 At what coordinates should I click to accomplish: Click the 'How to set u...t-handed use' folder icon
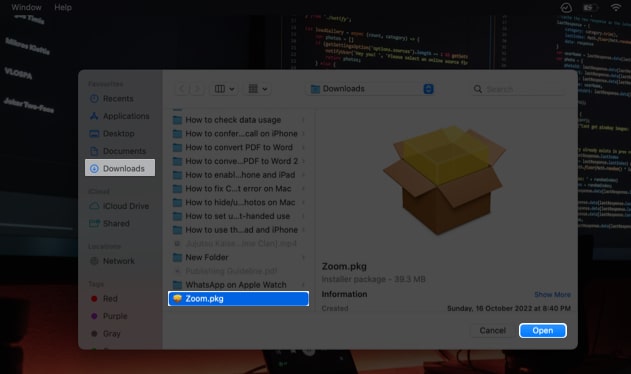tap(177, 216)
